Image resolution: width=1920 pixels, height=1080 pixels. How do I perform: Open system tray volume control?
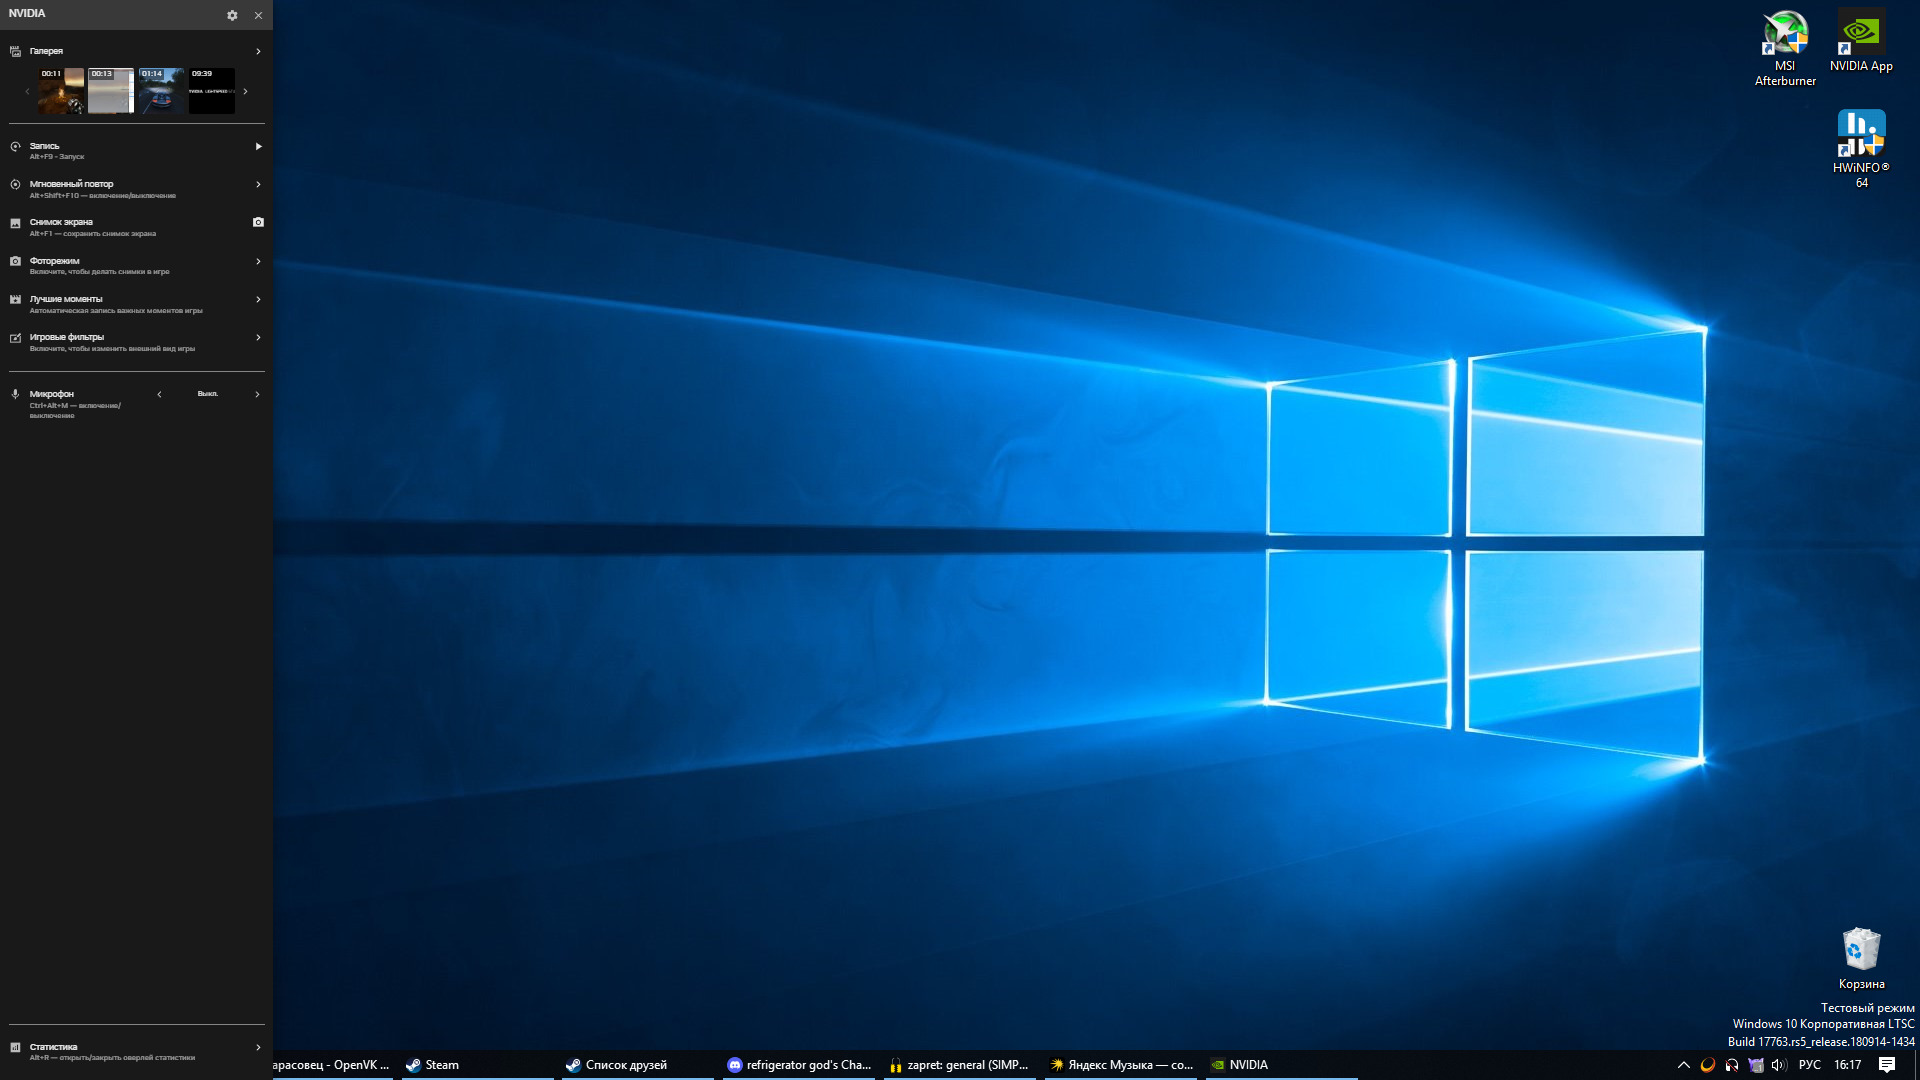pyautogui.click(x=1778, y=1065)
